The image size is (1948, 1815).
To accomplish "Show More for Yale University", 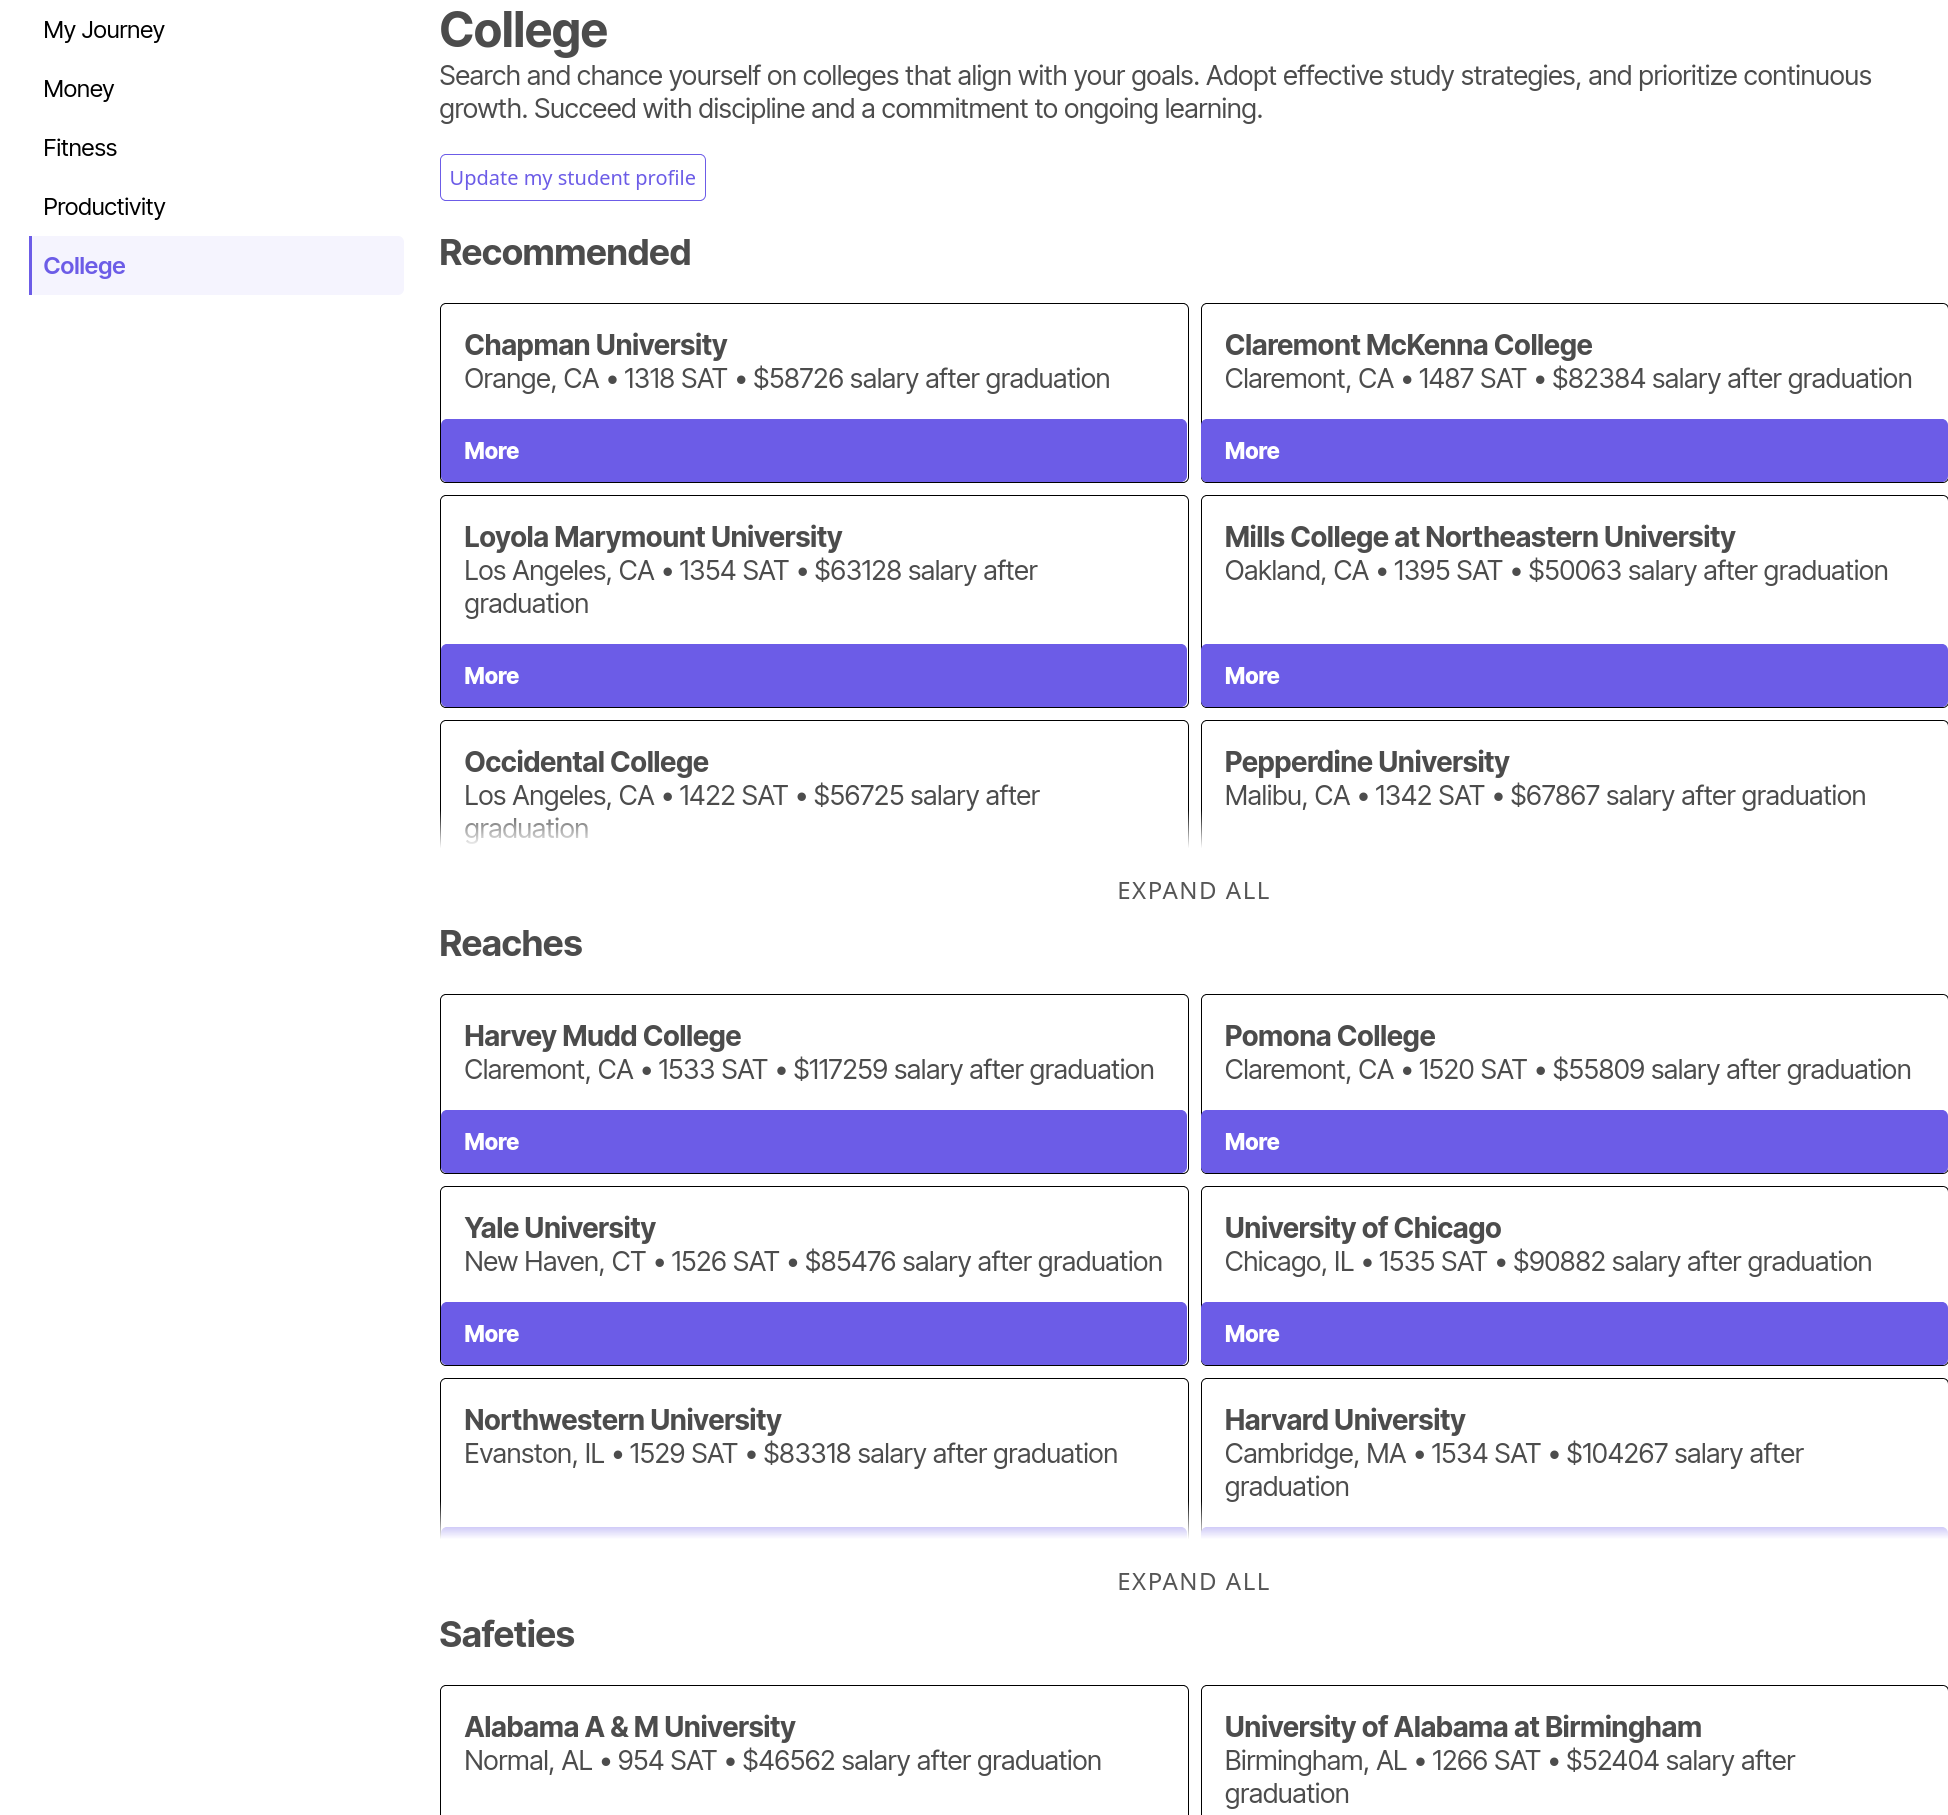I will (813, 1334).
